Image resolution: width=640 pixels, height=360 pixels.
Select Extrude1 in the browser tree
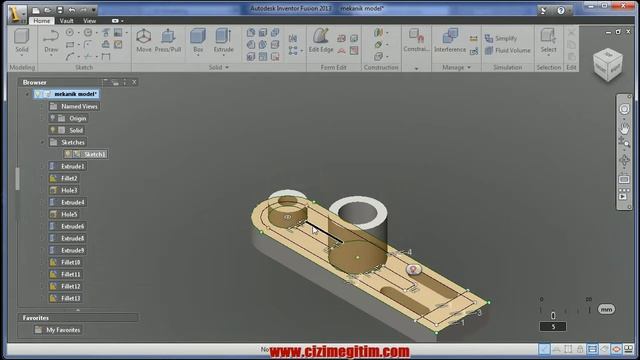(x=67, y=167)
